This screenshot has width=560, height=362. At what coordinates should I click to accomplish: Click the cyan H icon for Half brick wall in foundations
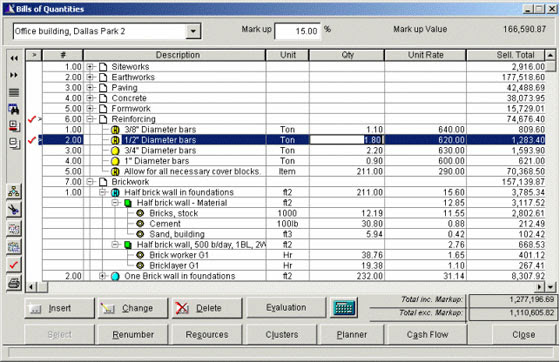pos(115,192)
